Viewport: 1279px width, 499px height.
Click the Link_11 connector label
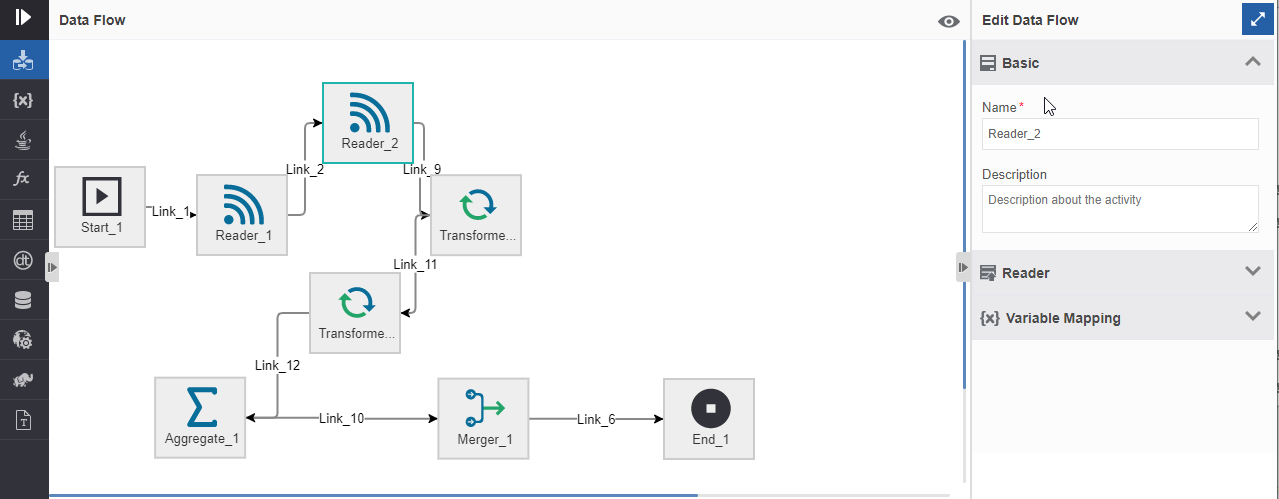coord(415,264)
